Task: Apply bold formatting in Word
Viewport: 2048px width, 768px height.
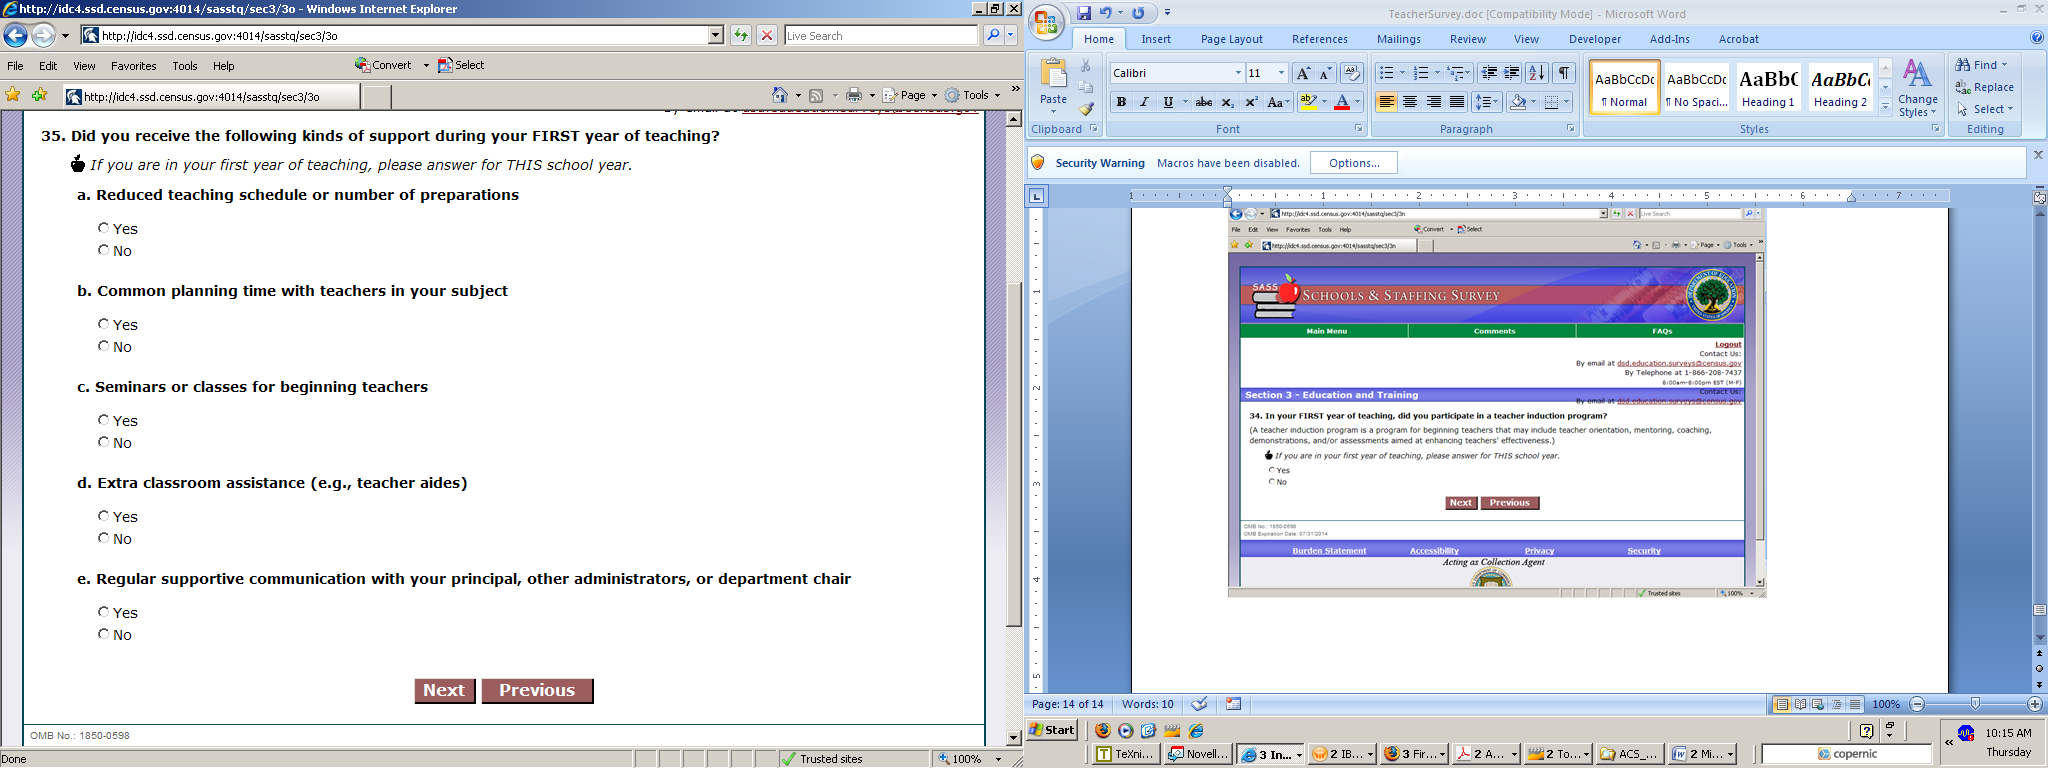Action: pyautogui.click(x=1121, y=102)
